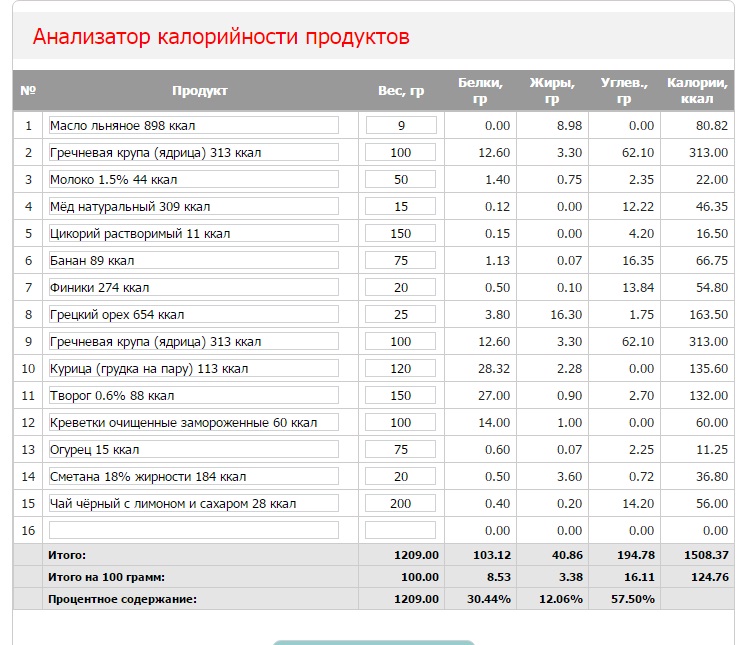
Task: Click the Анализатор калорийности продуктов heading
Action: tap(221, 38)
